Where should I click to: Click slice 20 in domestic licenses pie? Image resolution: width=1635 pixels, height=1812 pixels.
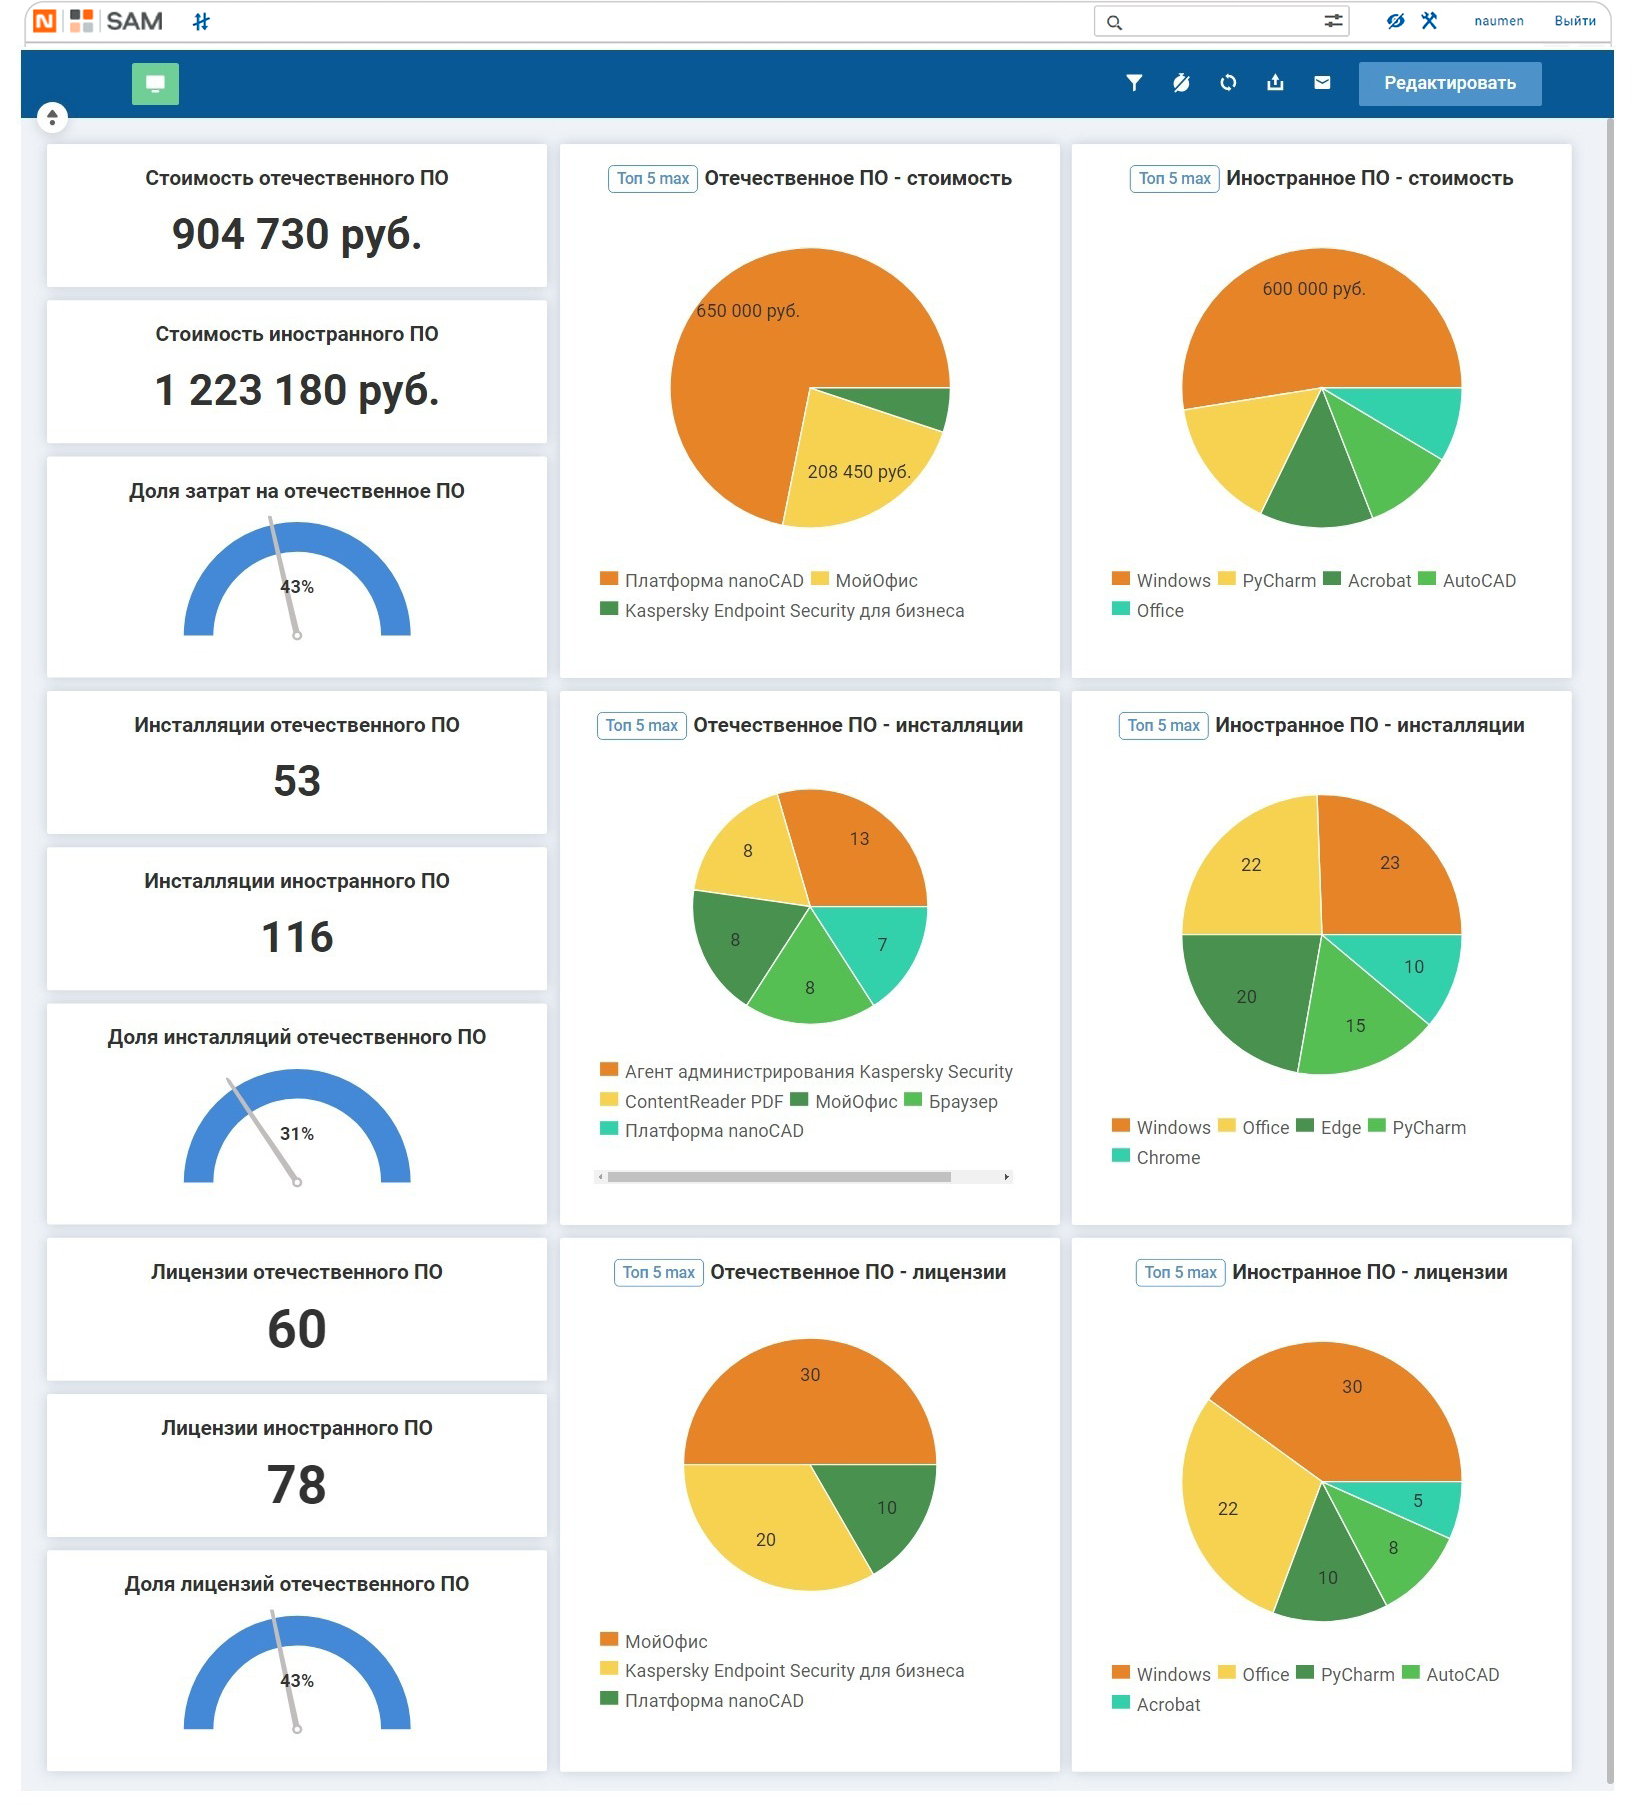point(765,1540)
